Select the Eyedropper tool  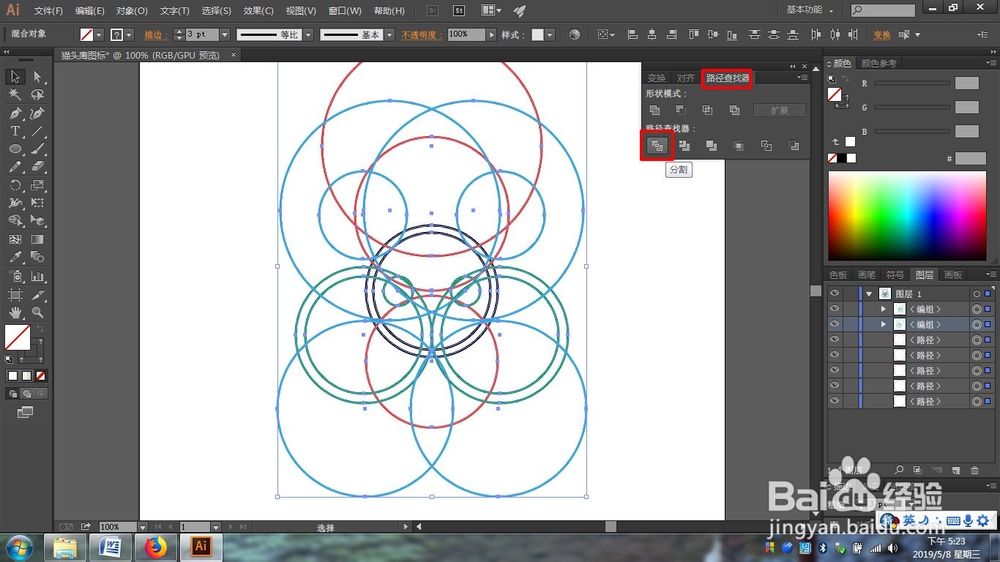[15, 257]
